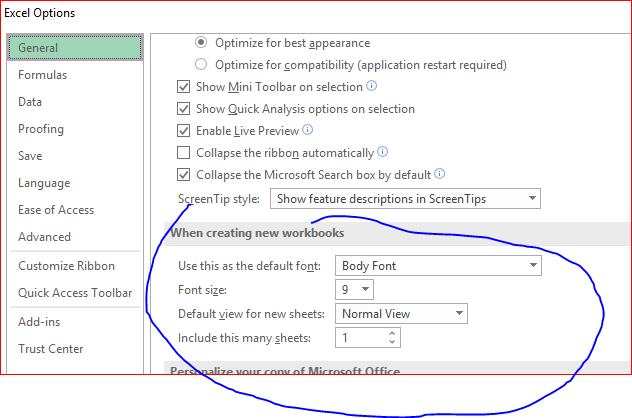This screenshot has width=632, height=418.
Task: Open the Formulas options category
Action: pyautogui.click(x=42, y=75)
